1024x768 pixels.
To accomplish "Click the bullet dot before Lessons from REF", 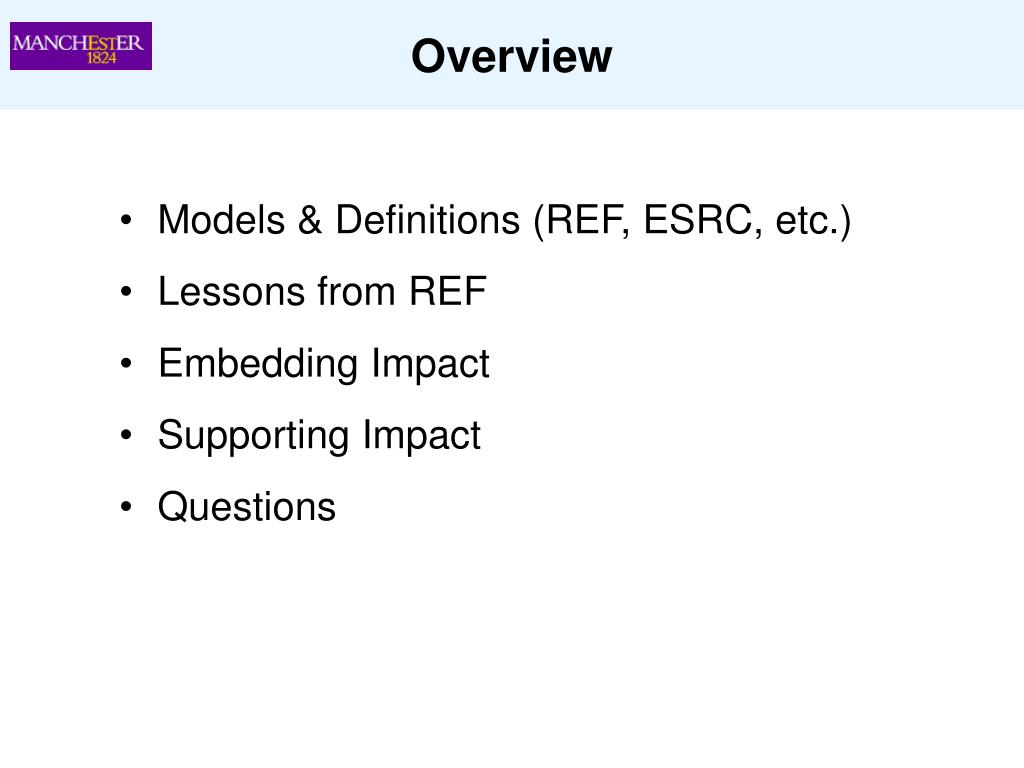I will coord(126,292).
